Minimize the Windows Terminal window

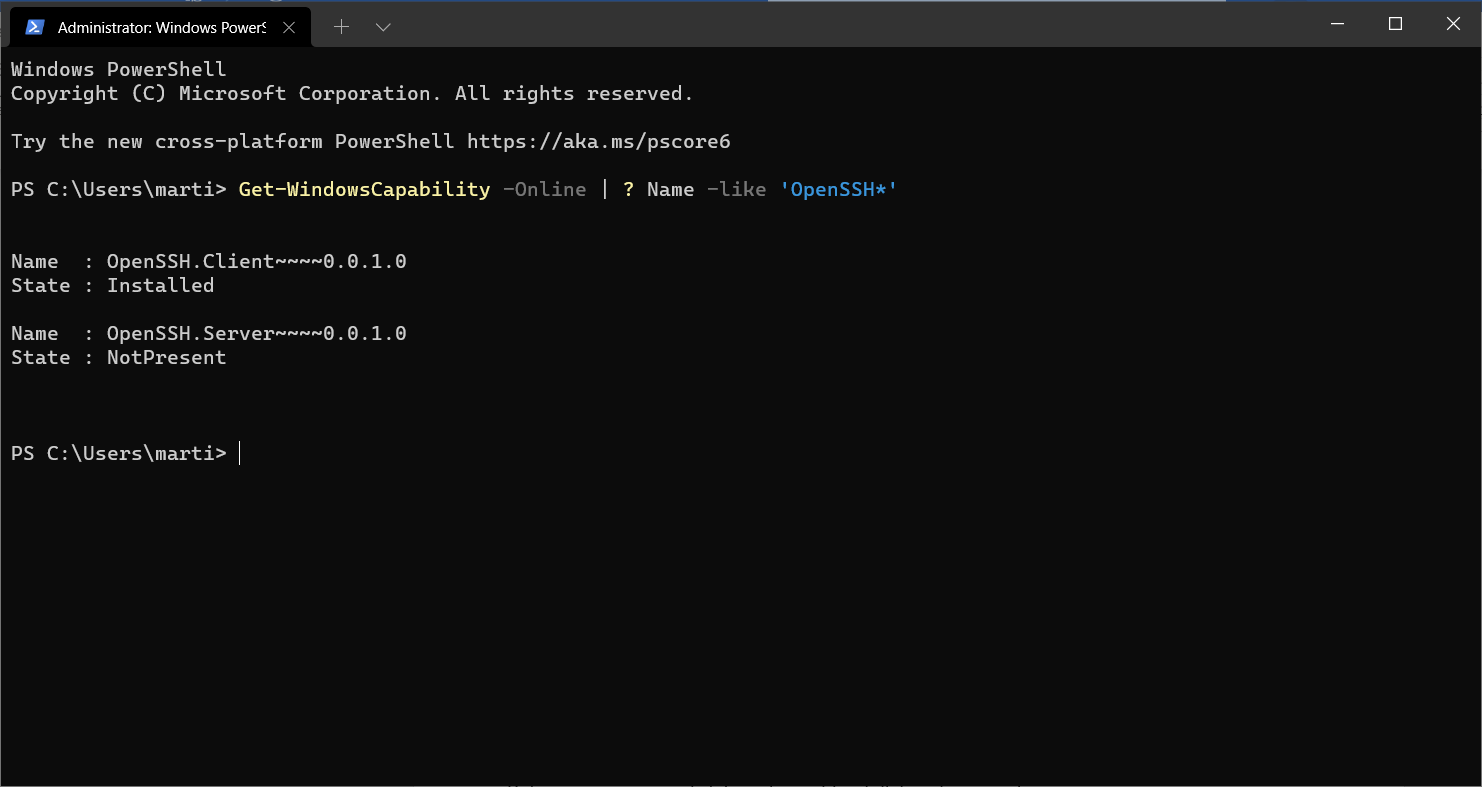coord(1337,24)
